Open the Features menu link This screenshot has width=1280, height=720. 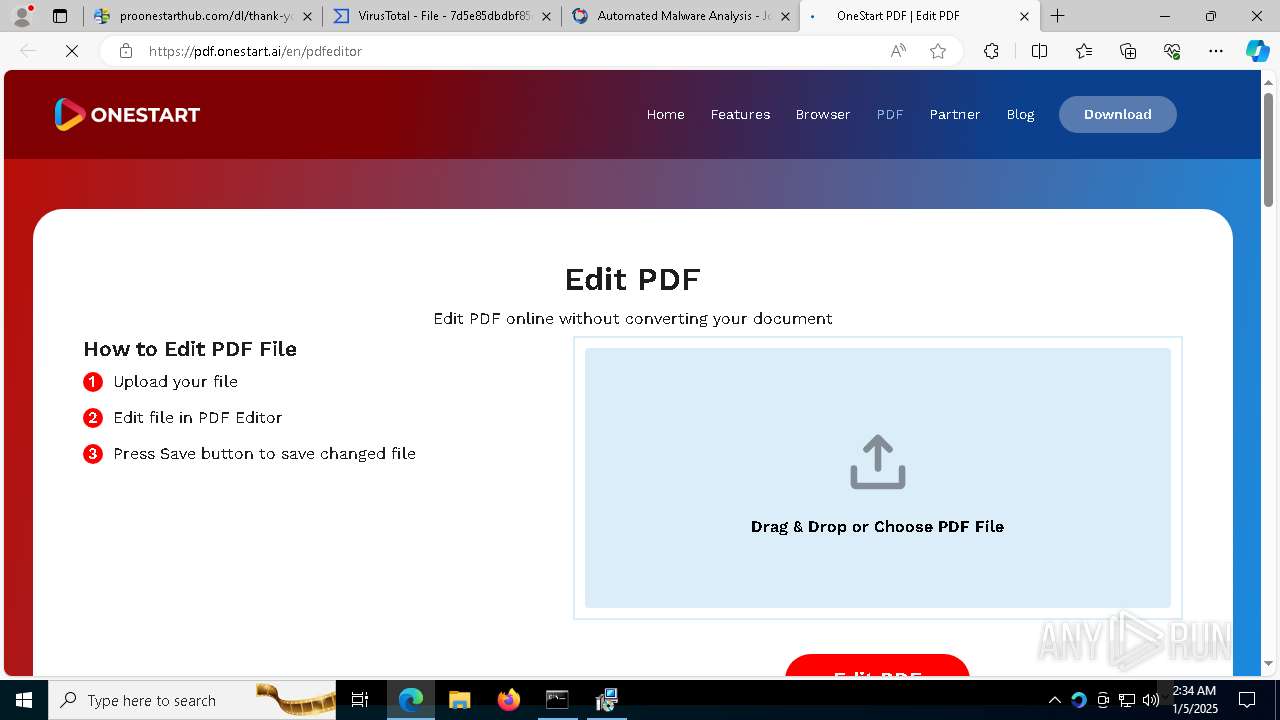[x=740, y=114]
